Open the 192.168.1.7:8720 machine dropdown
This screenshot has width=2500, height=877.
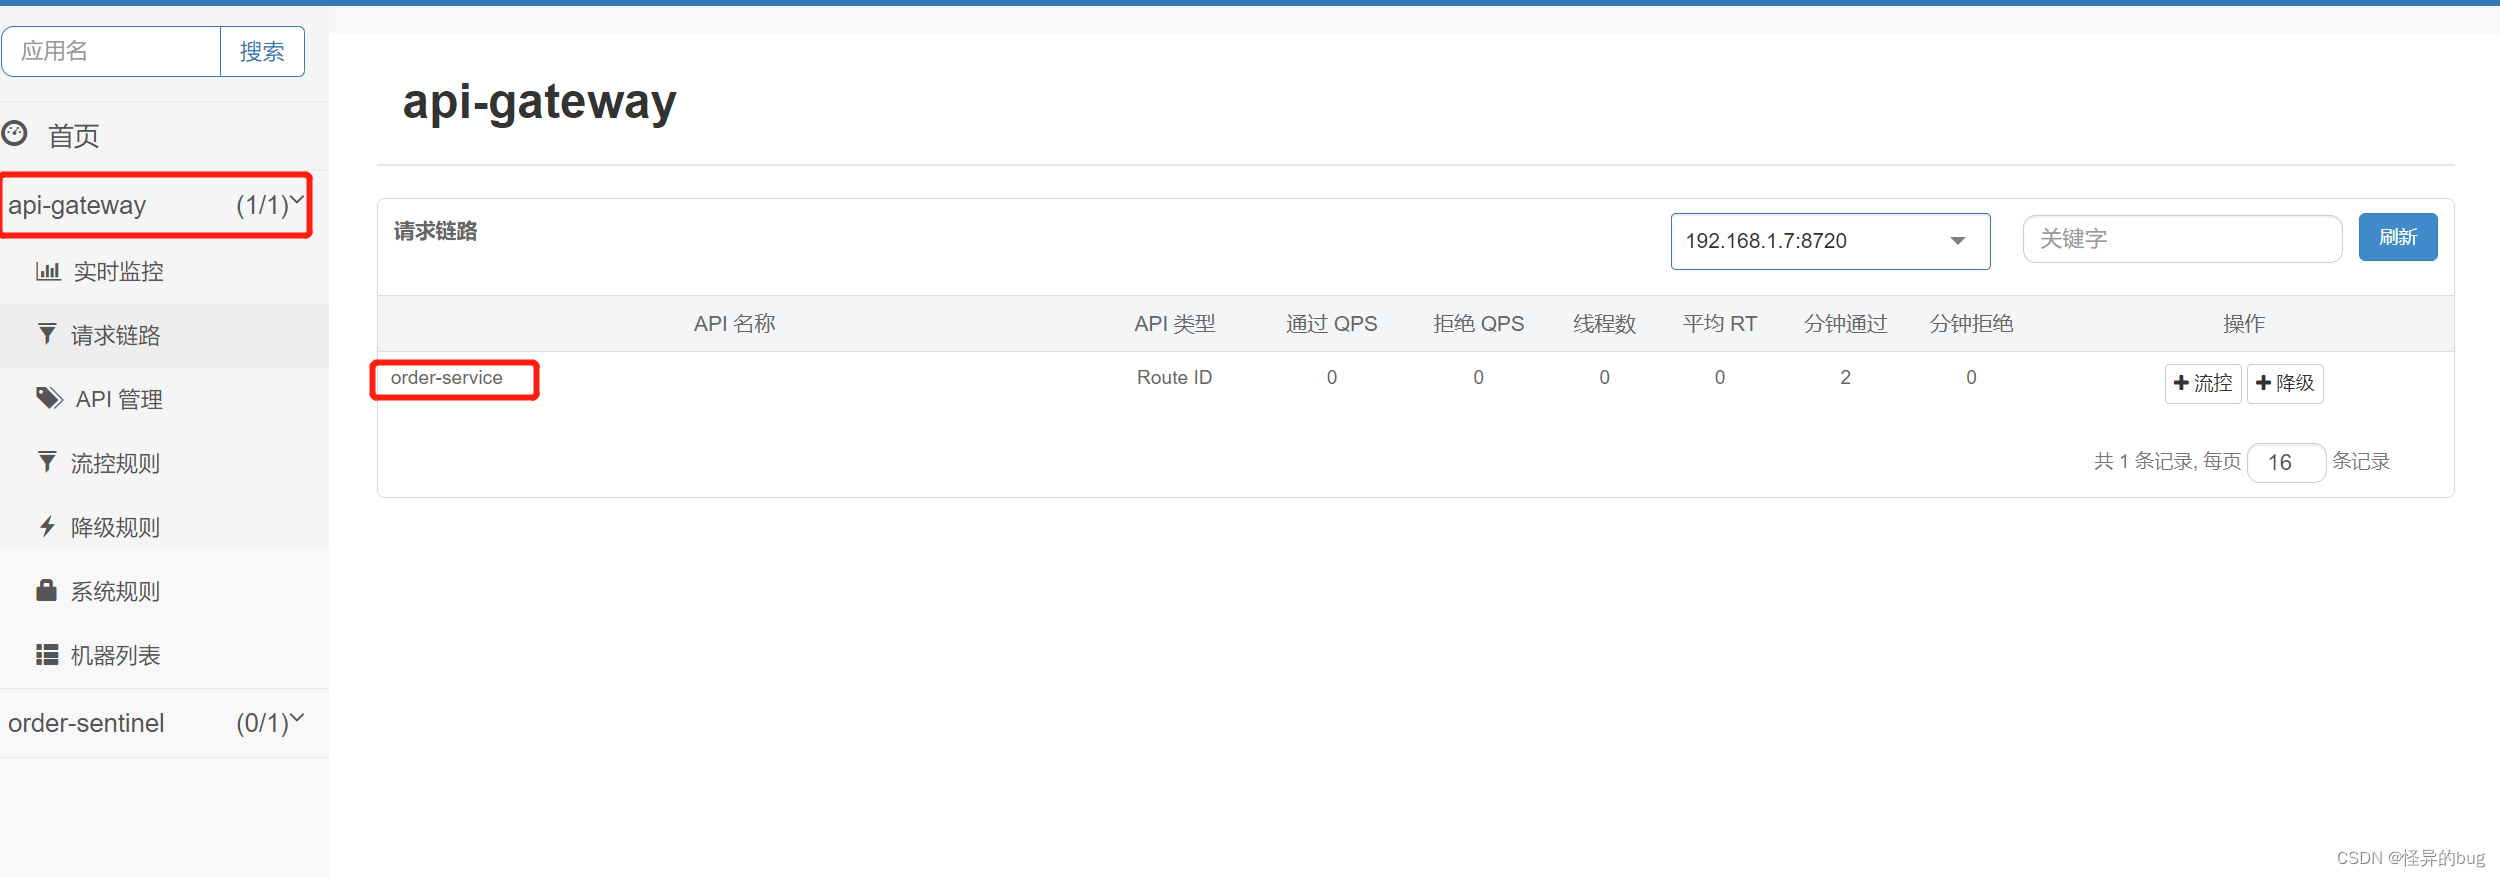coord(1830,241)
